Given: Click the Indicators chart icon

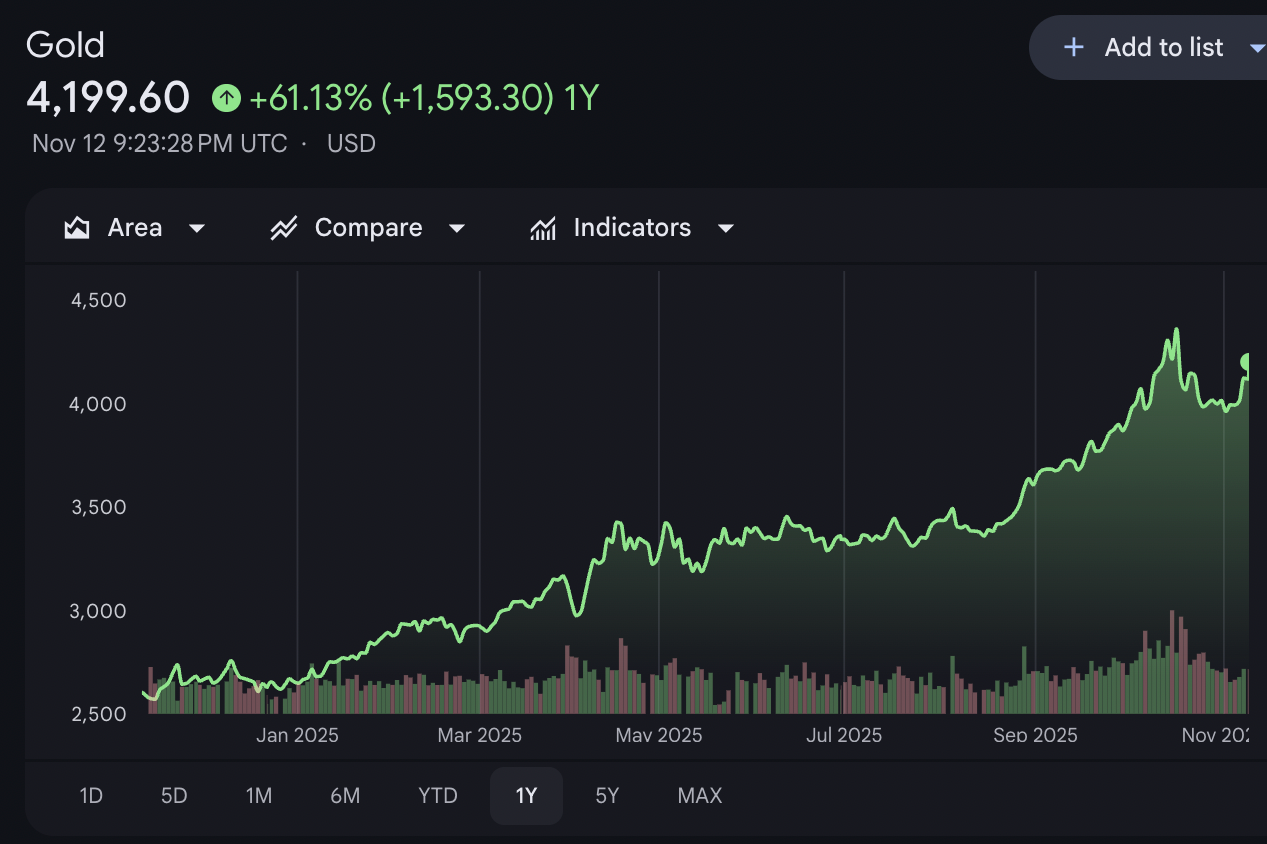Looking at the screenshot, I should coord(543,228).
